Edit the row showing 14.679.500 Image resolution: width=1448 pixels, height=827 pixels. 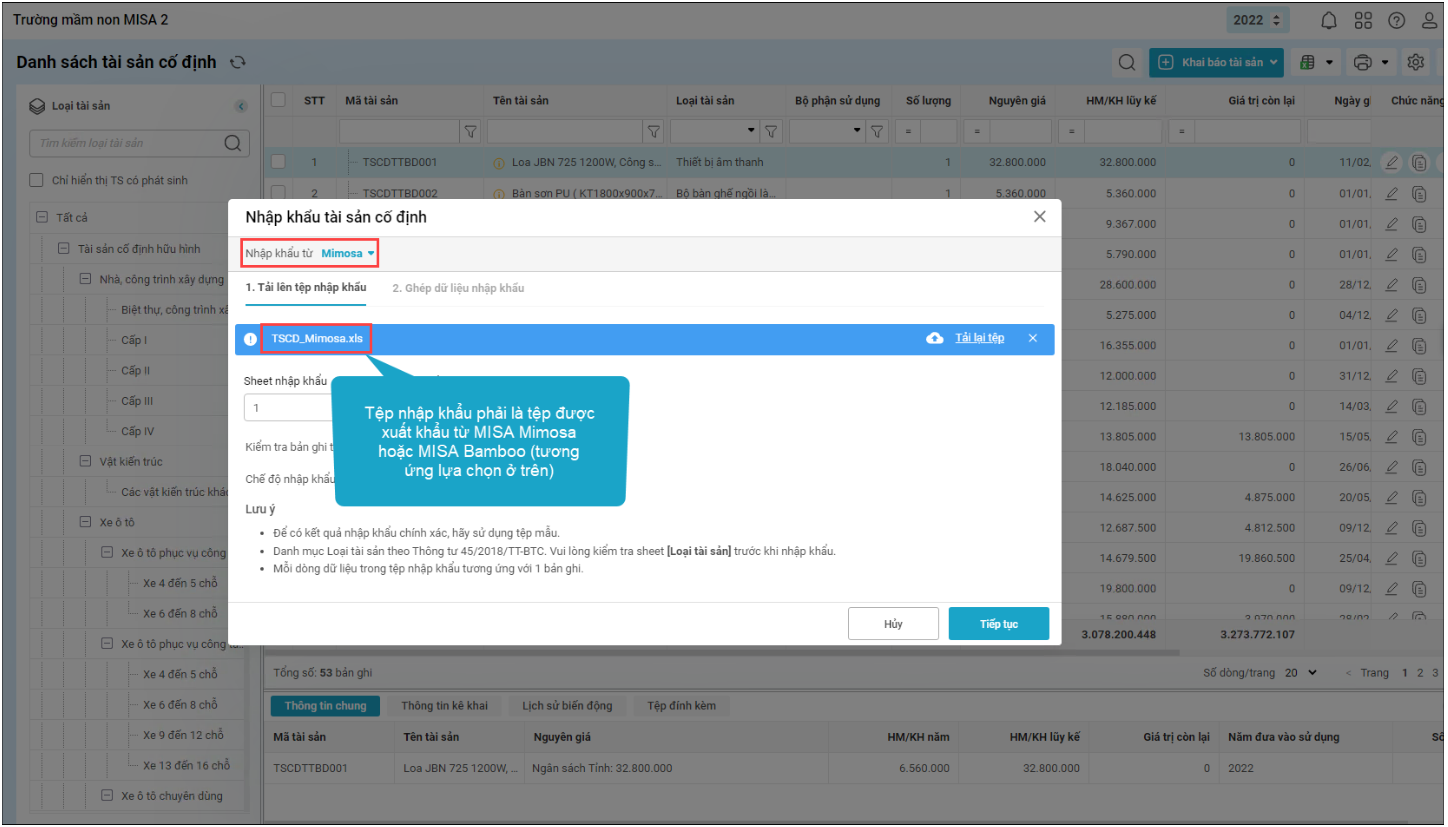tap(1391, 558)
